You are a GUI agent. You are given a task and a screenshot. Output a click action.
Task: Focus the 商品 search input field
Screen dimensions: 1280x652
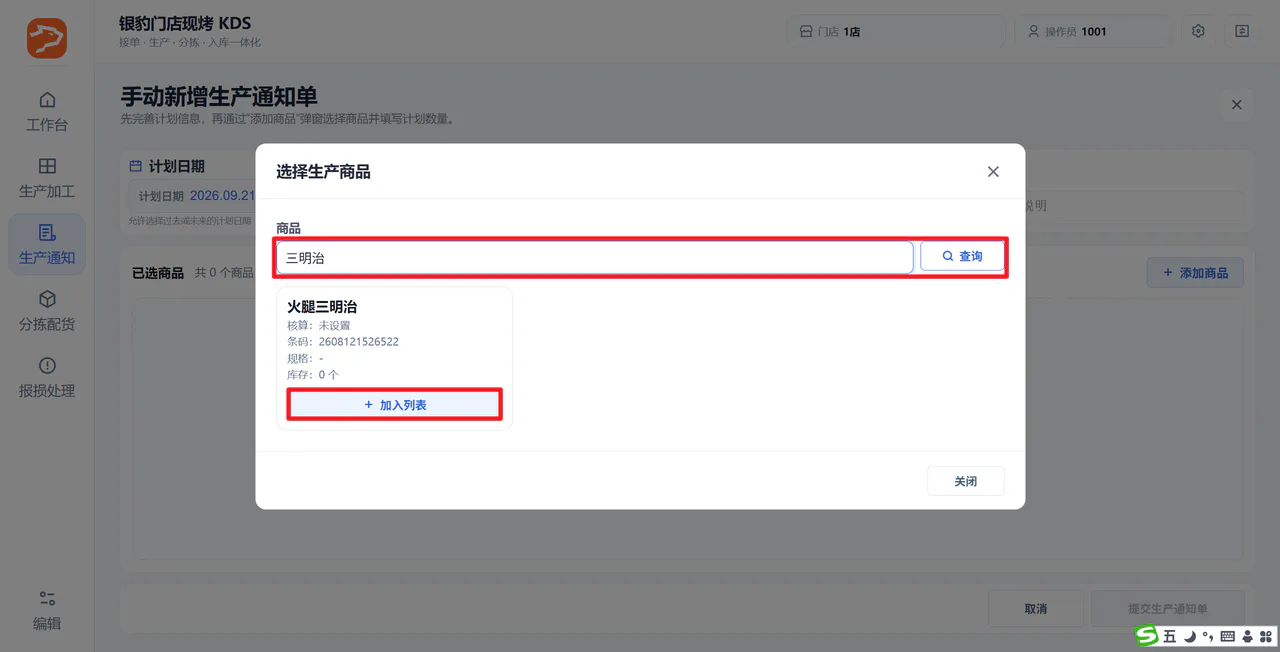click(595, 257)
